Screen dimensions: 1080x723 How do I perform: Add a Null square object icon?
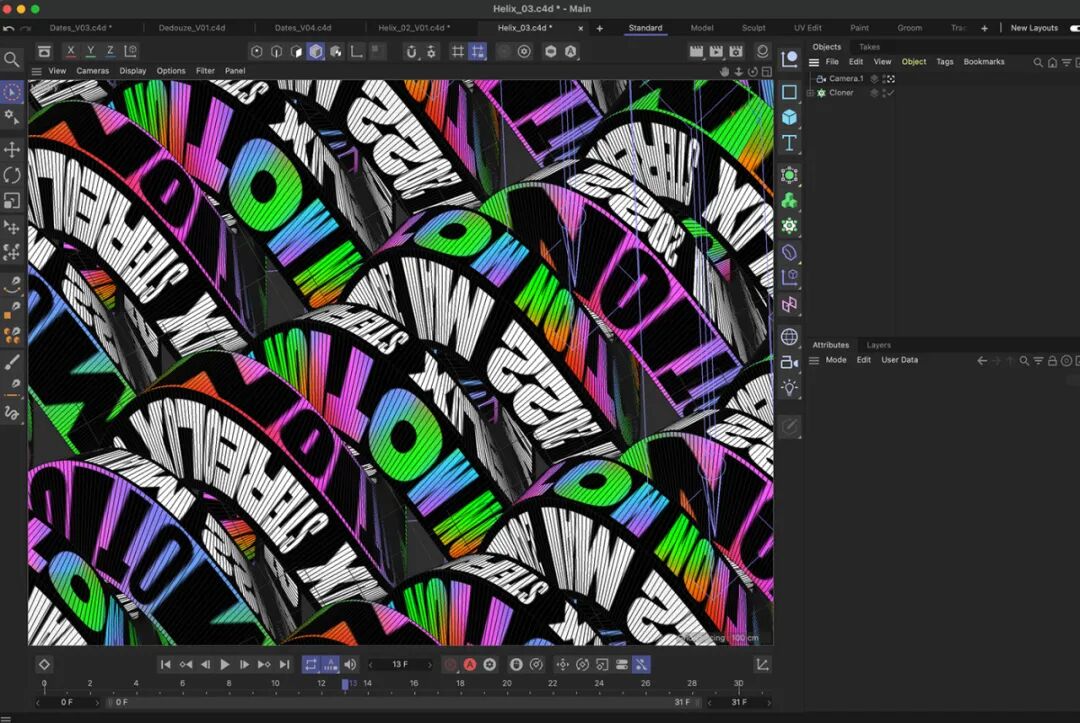(789, 92)
